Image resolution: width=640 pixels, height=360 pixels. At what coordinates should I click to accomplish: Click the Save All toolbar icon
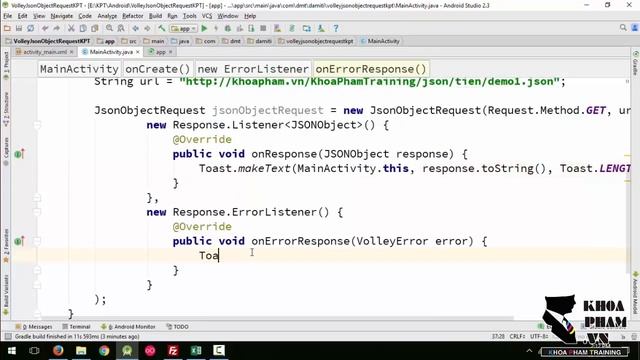coord(19,28)
